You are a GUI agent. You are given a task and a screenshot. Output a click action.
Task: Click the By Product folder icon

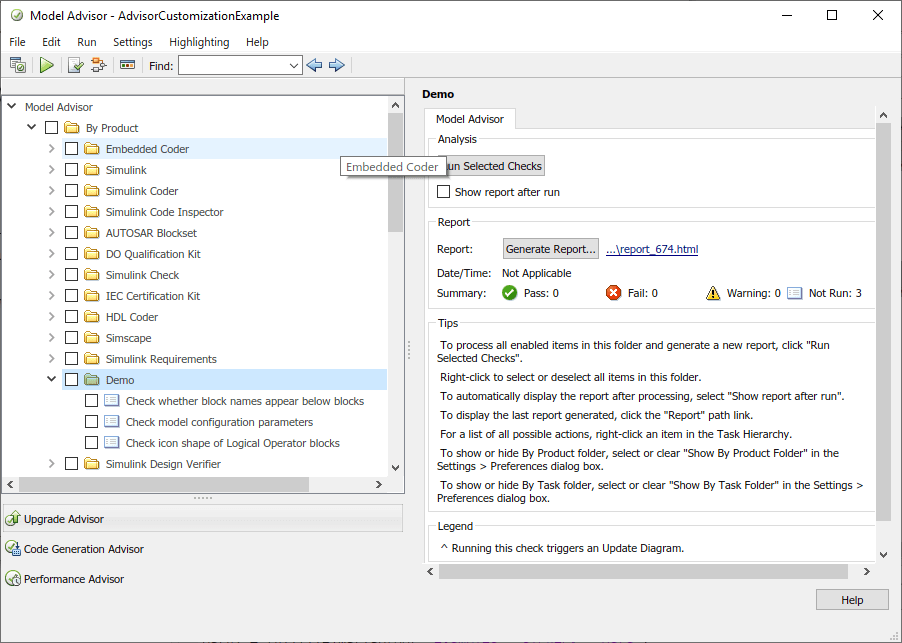[x=71, y=128]
